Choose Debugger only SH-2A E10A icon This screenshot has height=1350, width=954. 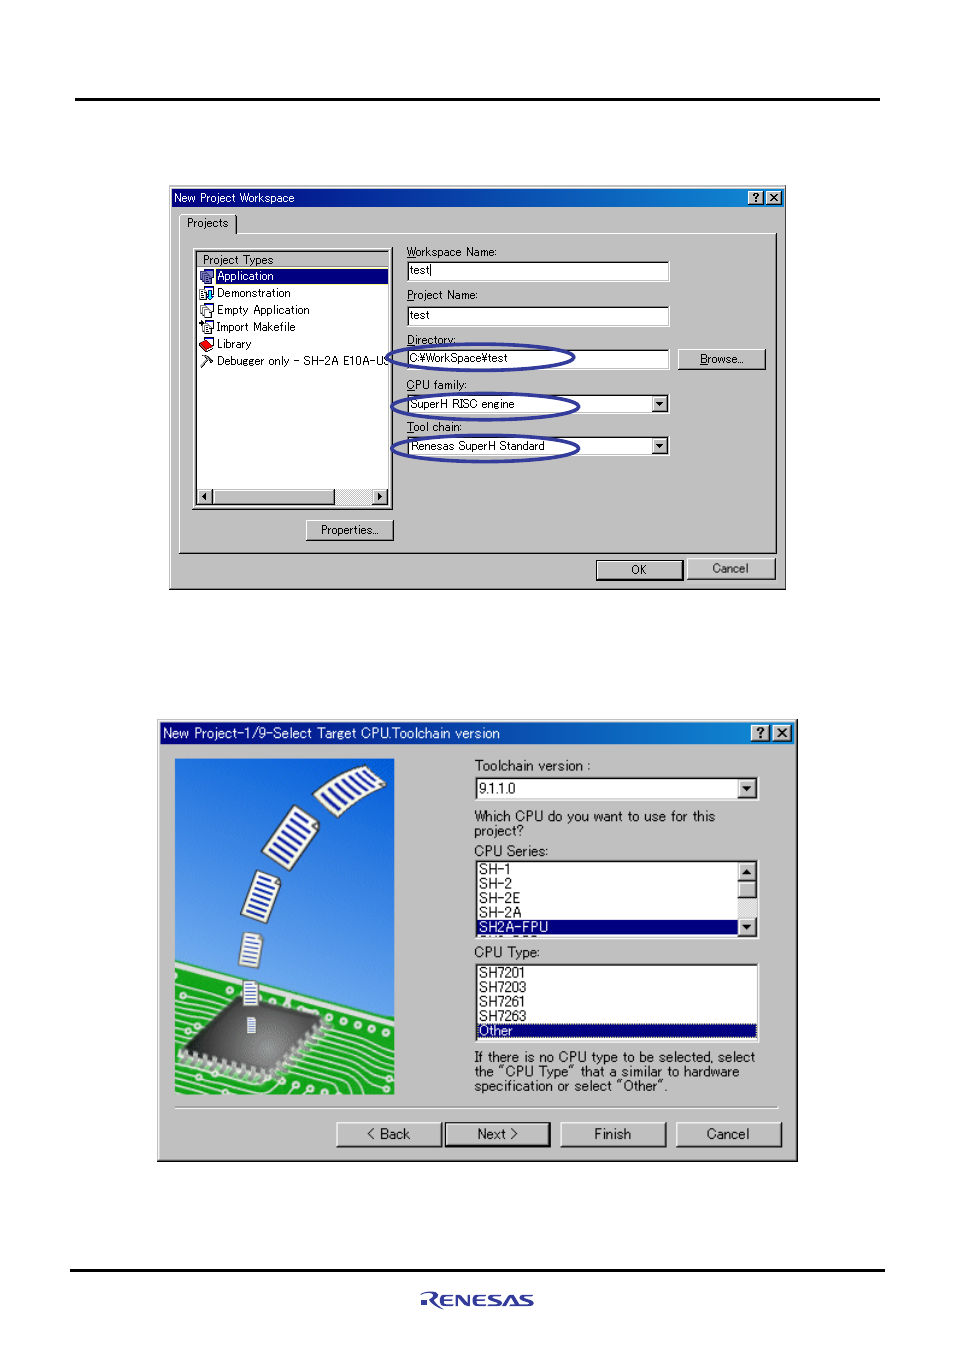click(207, 361)
